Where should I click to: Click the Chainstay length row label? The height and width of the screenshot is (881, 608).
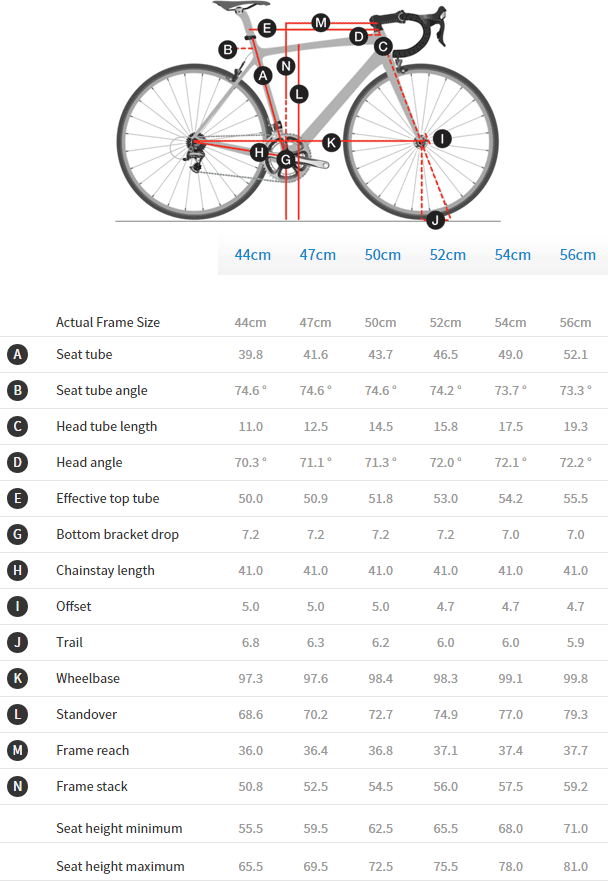[105, 571]
